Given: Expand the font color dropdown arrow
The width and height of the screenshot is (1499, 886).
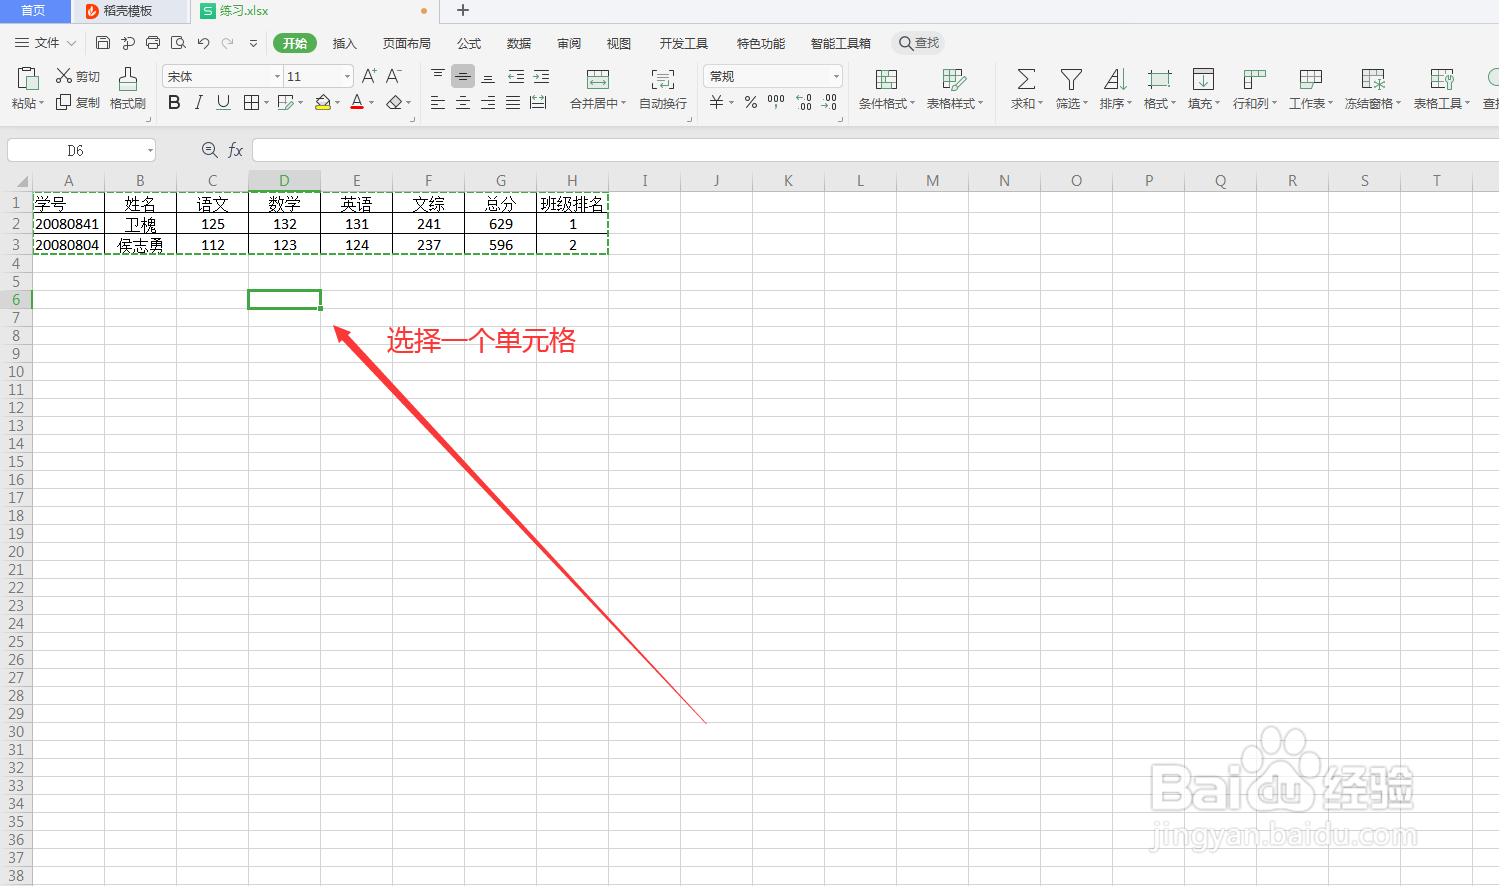Looking at the screenshot, I should (369, 101).
